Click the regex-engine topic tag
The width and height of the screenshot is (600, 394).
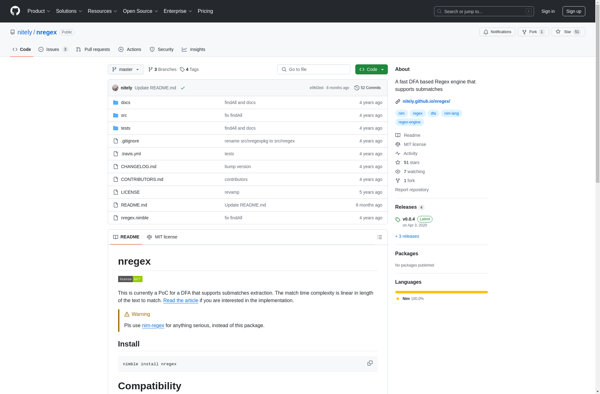coord(409,122)
